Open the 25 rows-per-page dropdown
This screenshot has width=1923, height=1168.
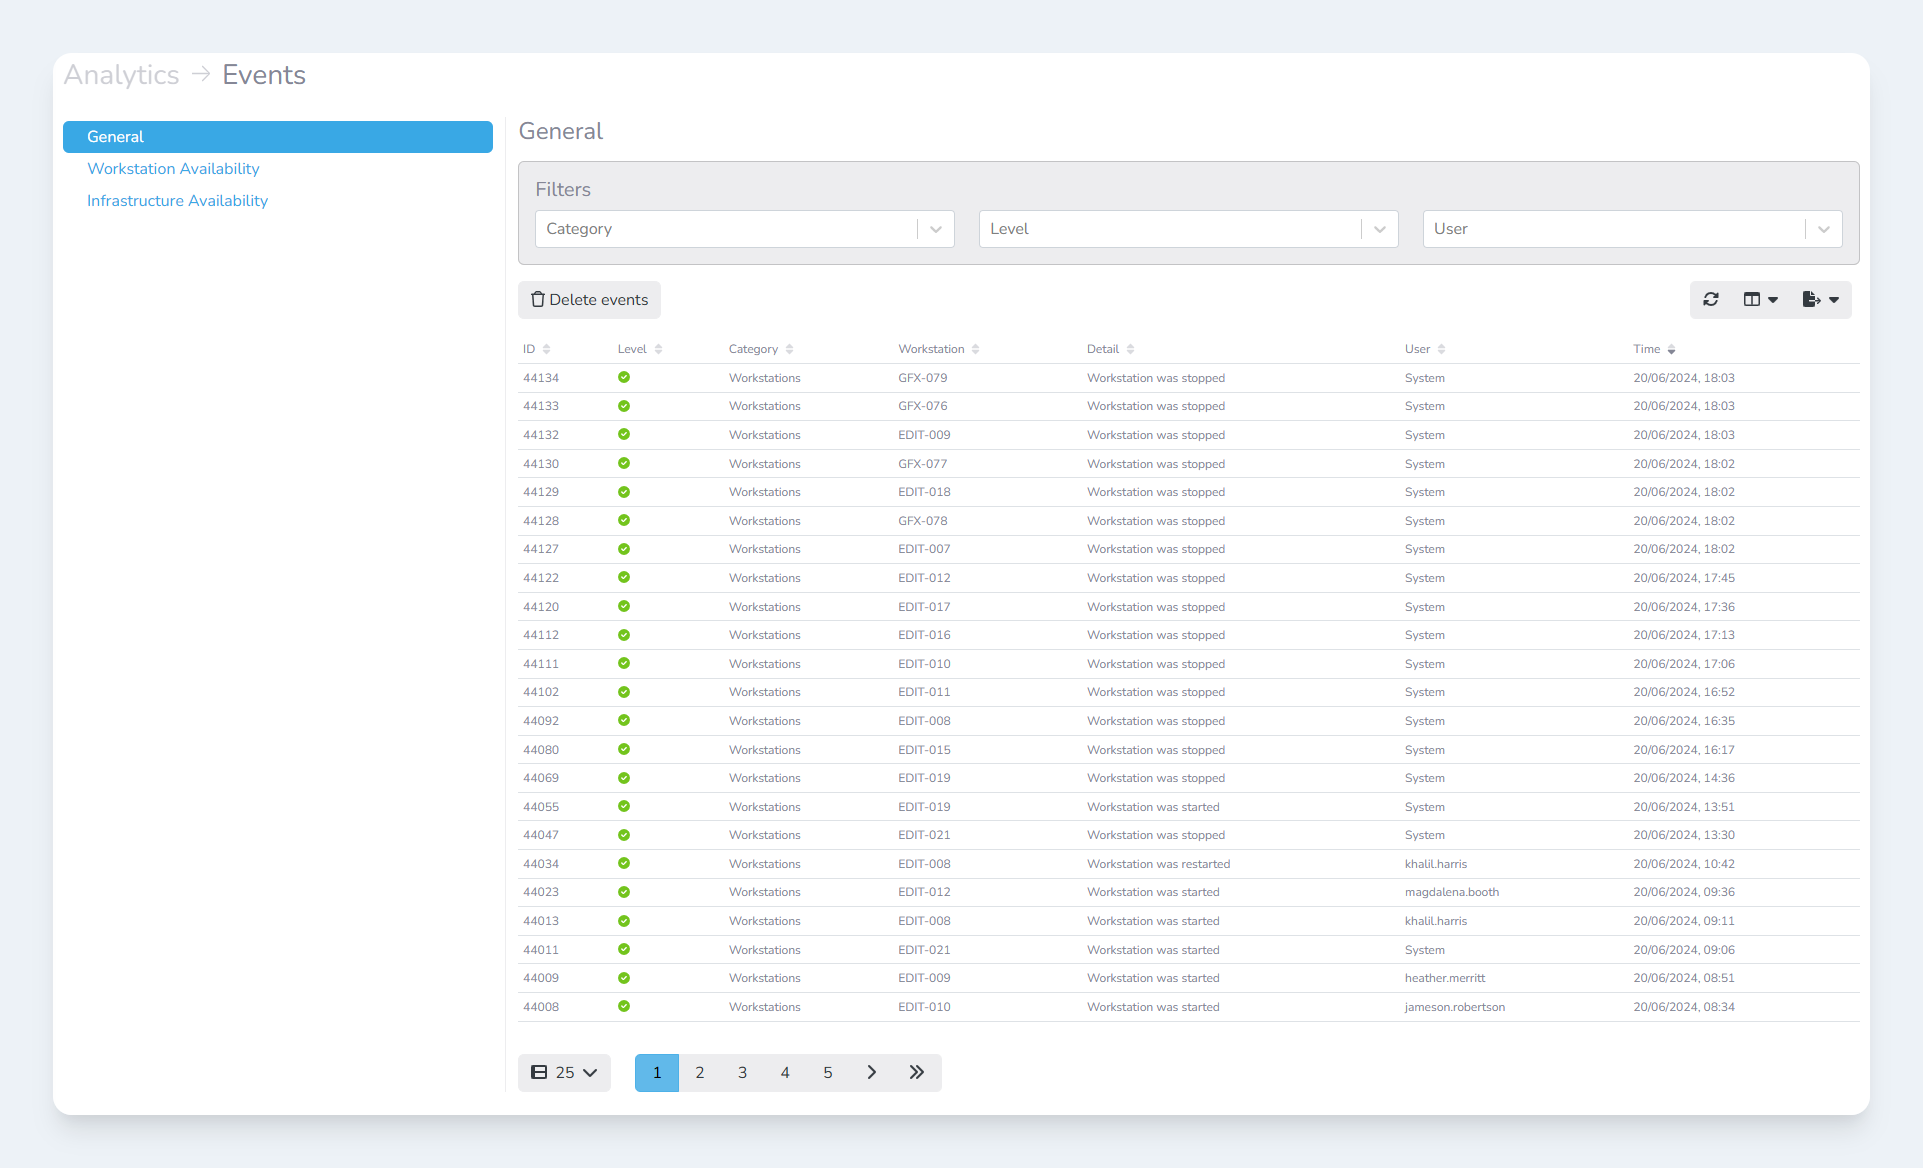(x=564, y=1072)
